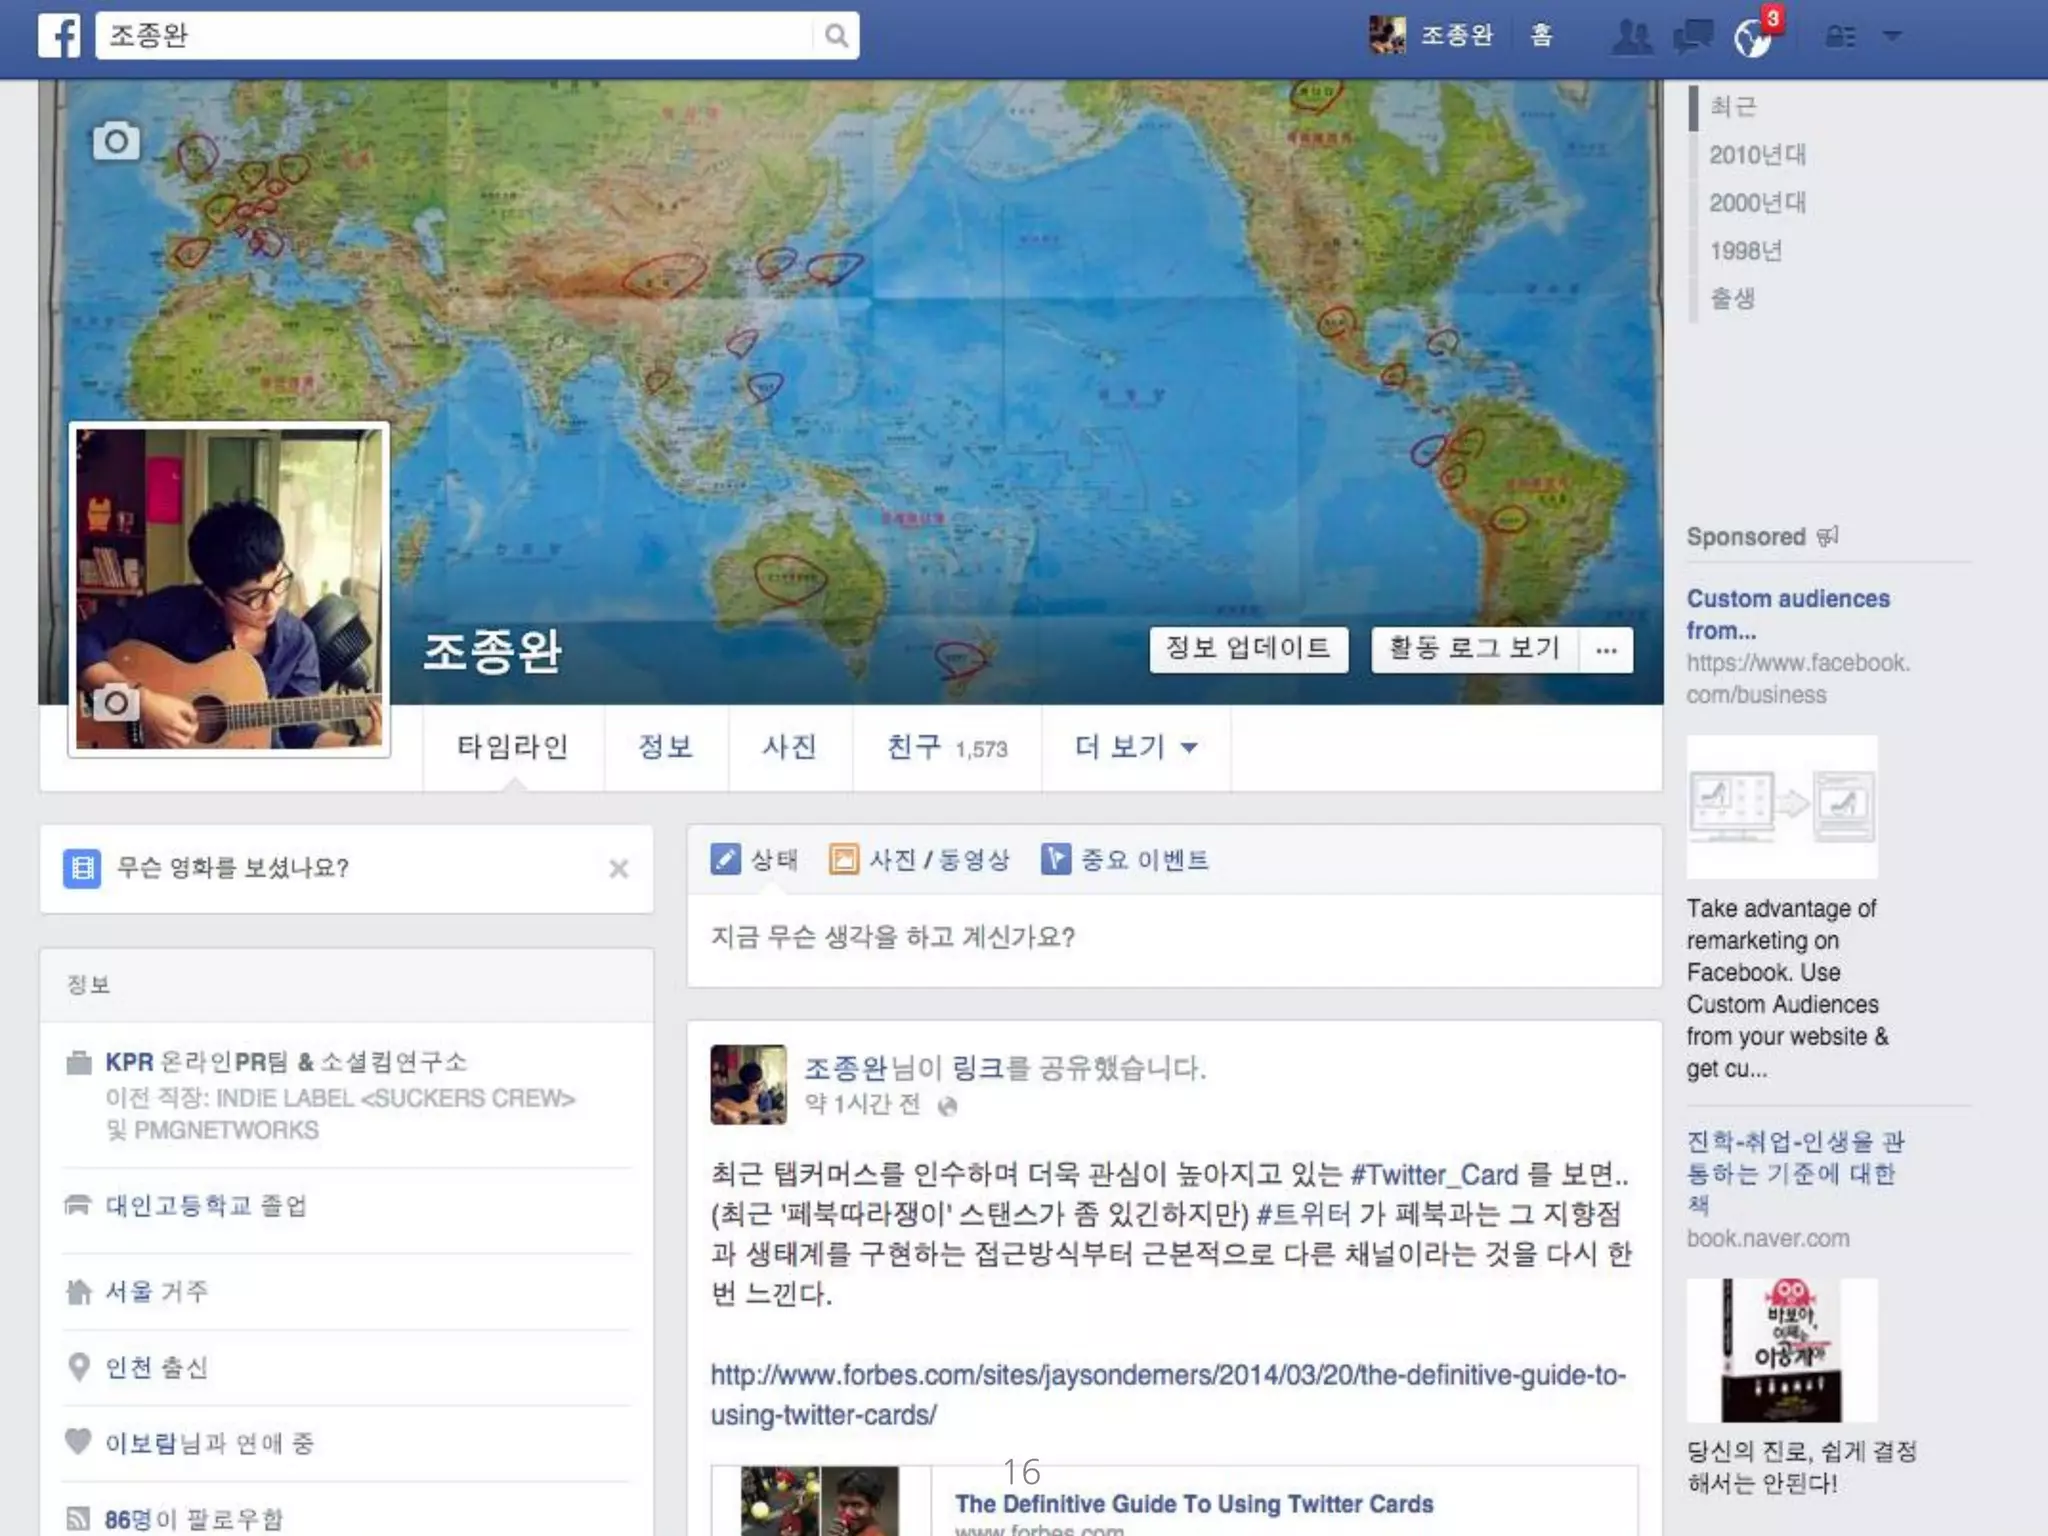Open the account menu dropdown arrow

tap(1891, 36)
